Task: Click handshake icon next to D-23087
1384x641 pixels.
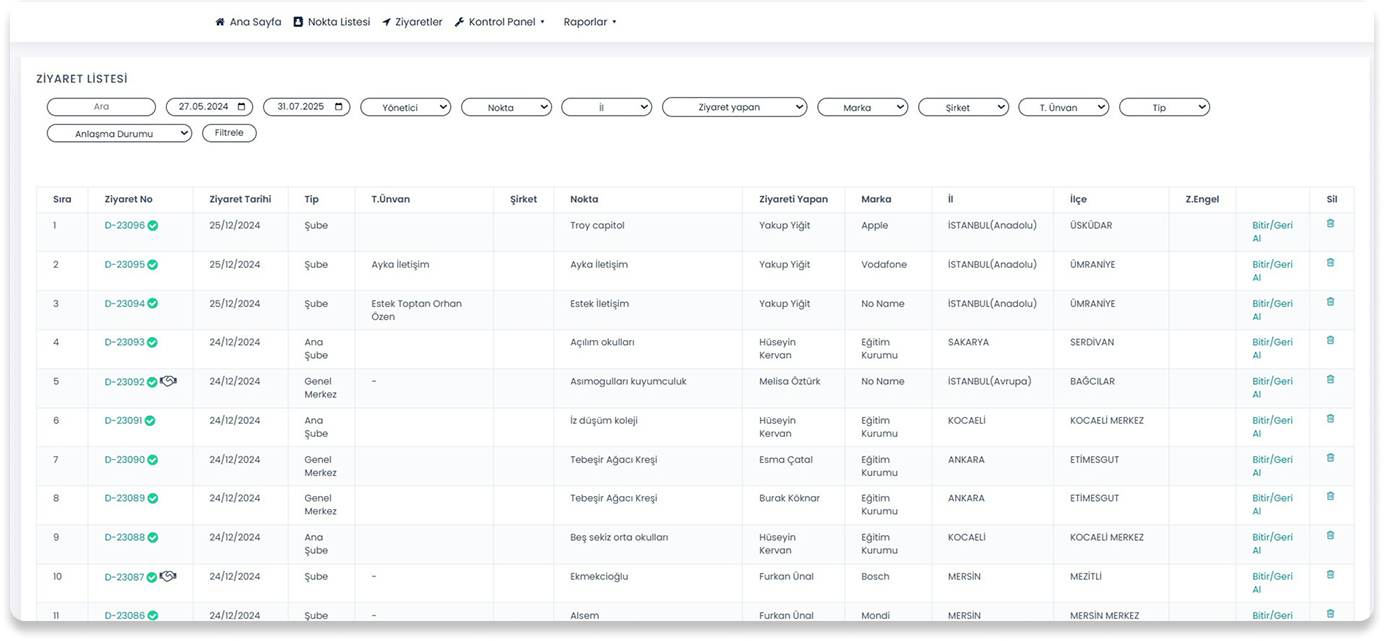Action: (168, 576)
